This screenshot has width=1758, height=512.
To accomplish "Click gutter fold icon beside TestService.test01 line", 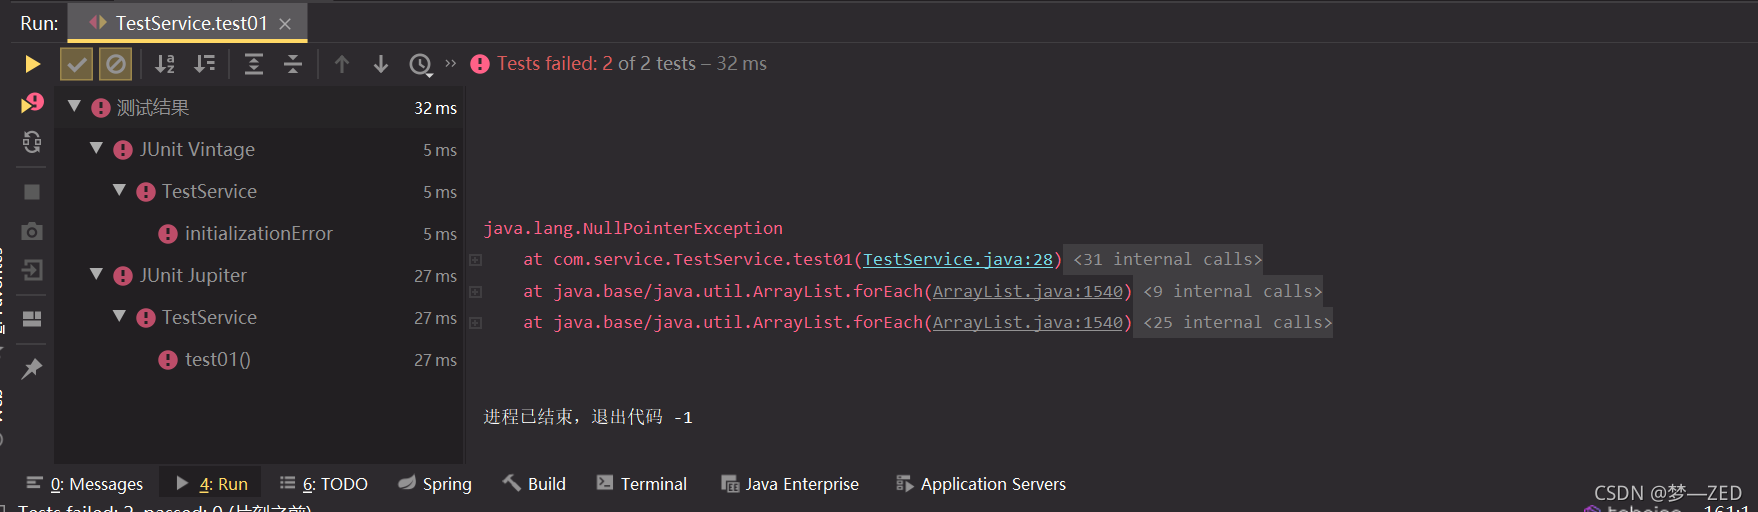I will 476,260.
